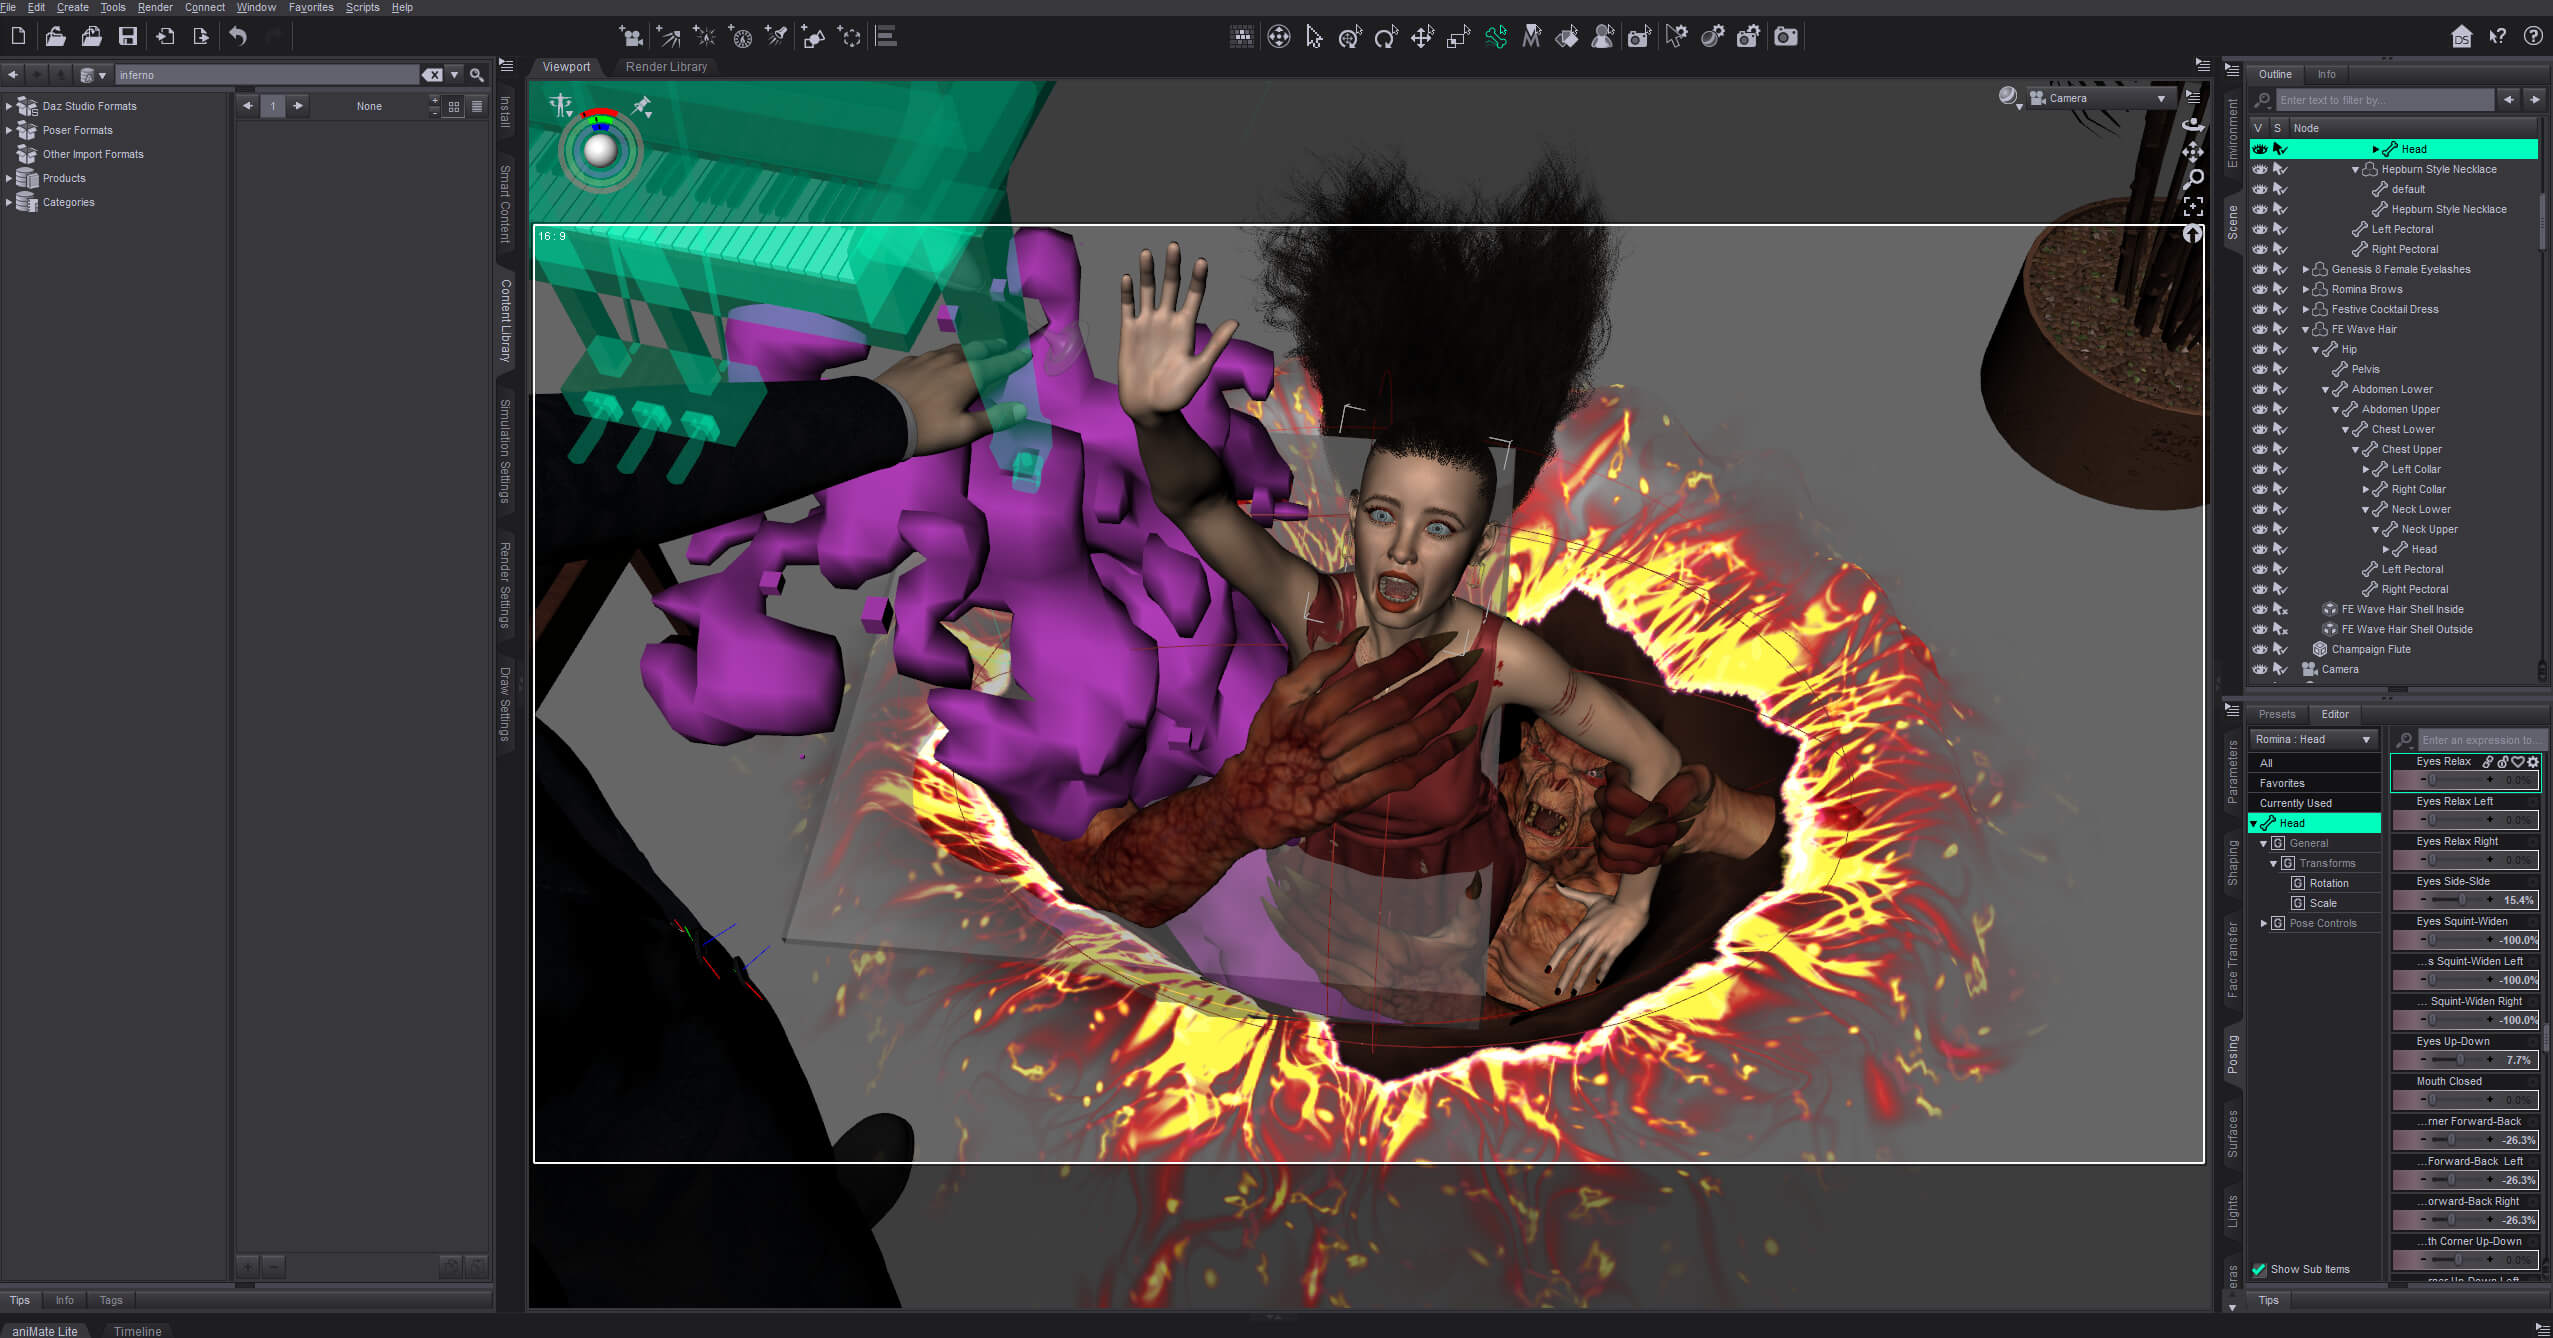Select the Translate move tool
2553x1338 pixels.
(x=1422, y=37)
